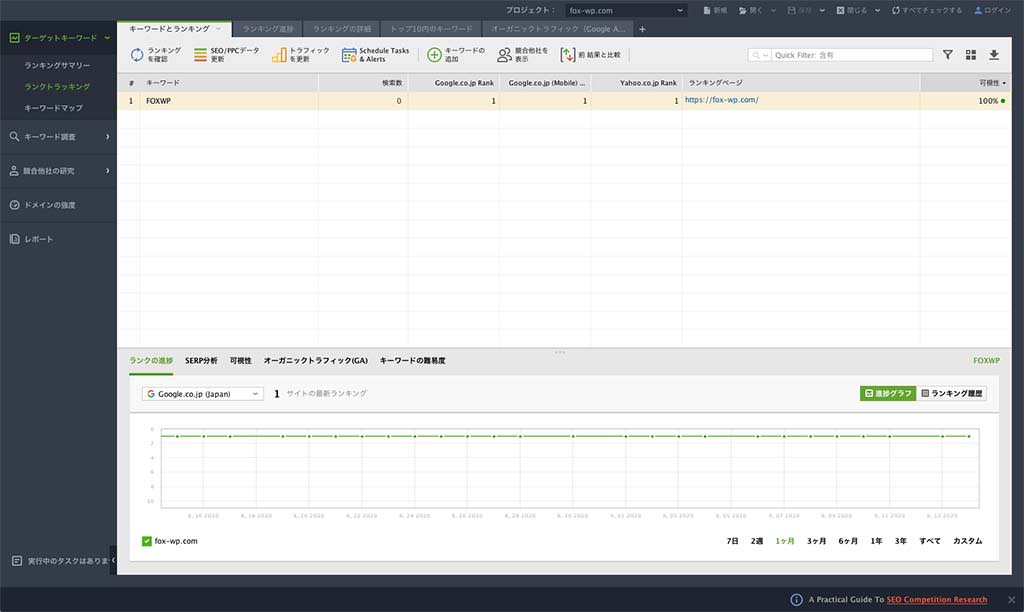Expand the 競合他社の研究 chevron
The height and width of the screenshot is (612, 1024).
coord(108,170)
